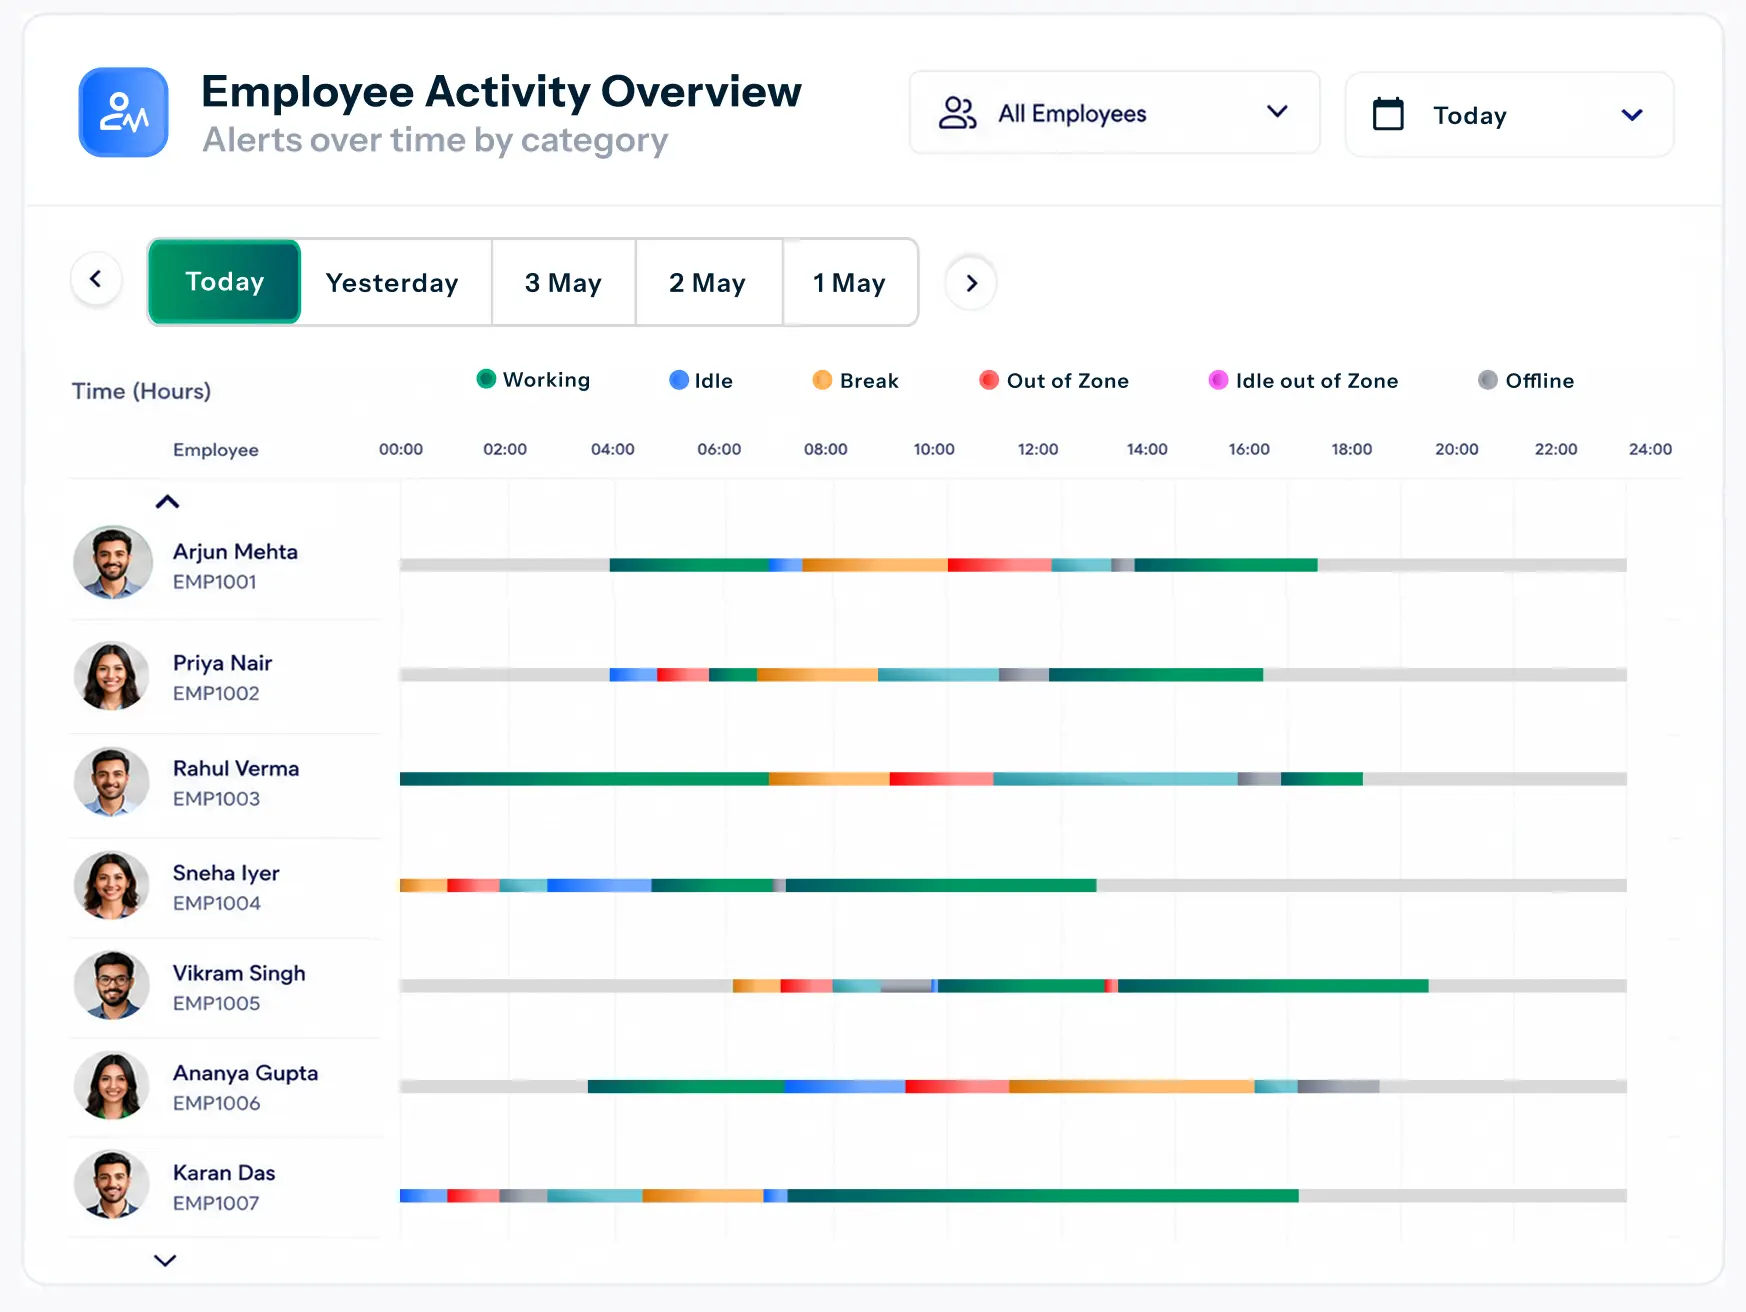Click the 12:00 time axis label

1038,449
